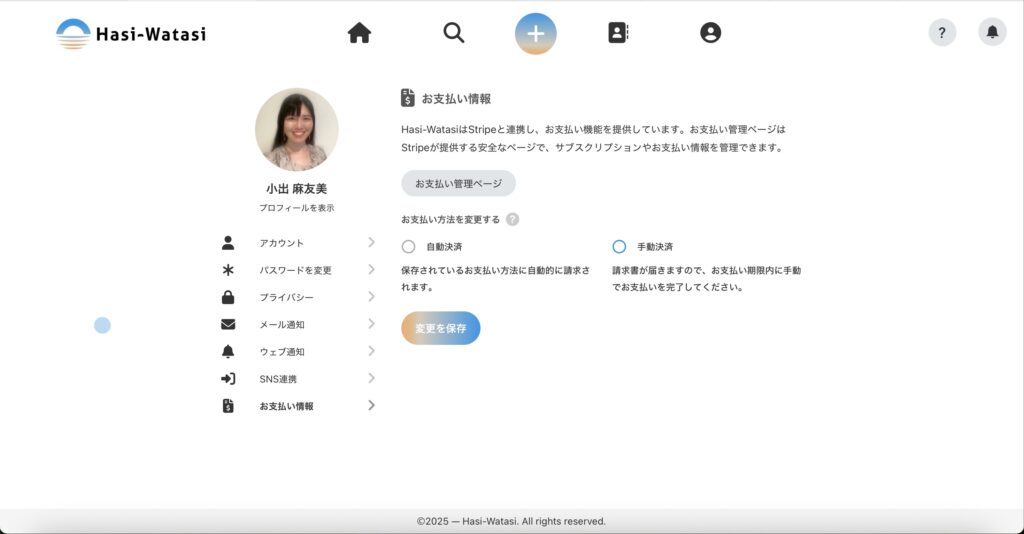Click the profile account icon in navbar
1024x534 pixels.
point(710,33)
